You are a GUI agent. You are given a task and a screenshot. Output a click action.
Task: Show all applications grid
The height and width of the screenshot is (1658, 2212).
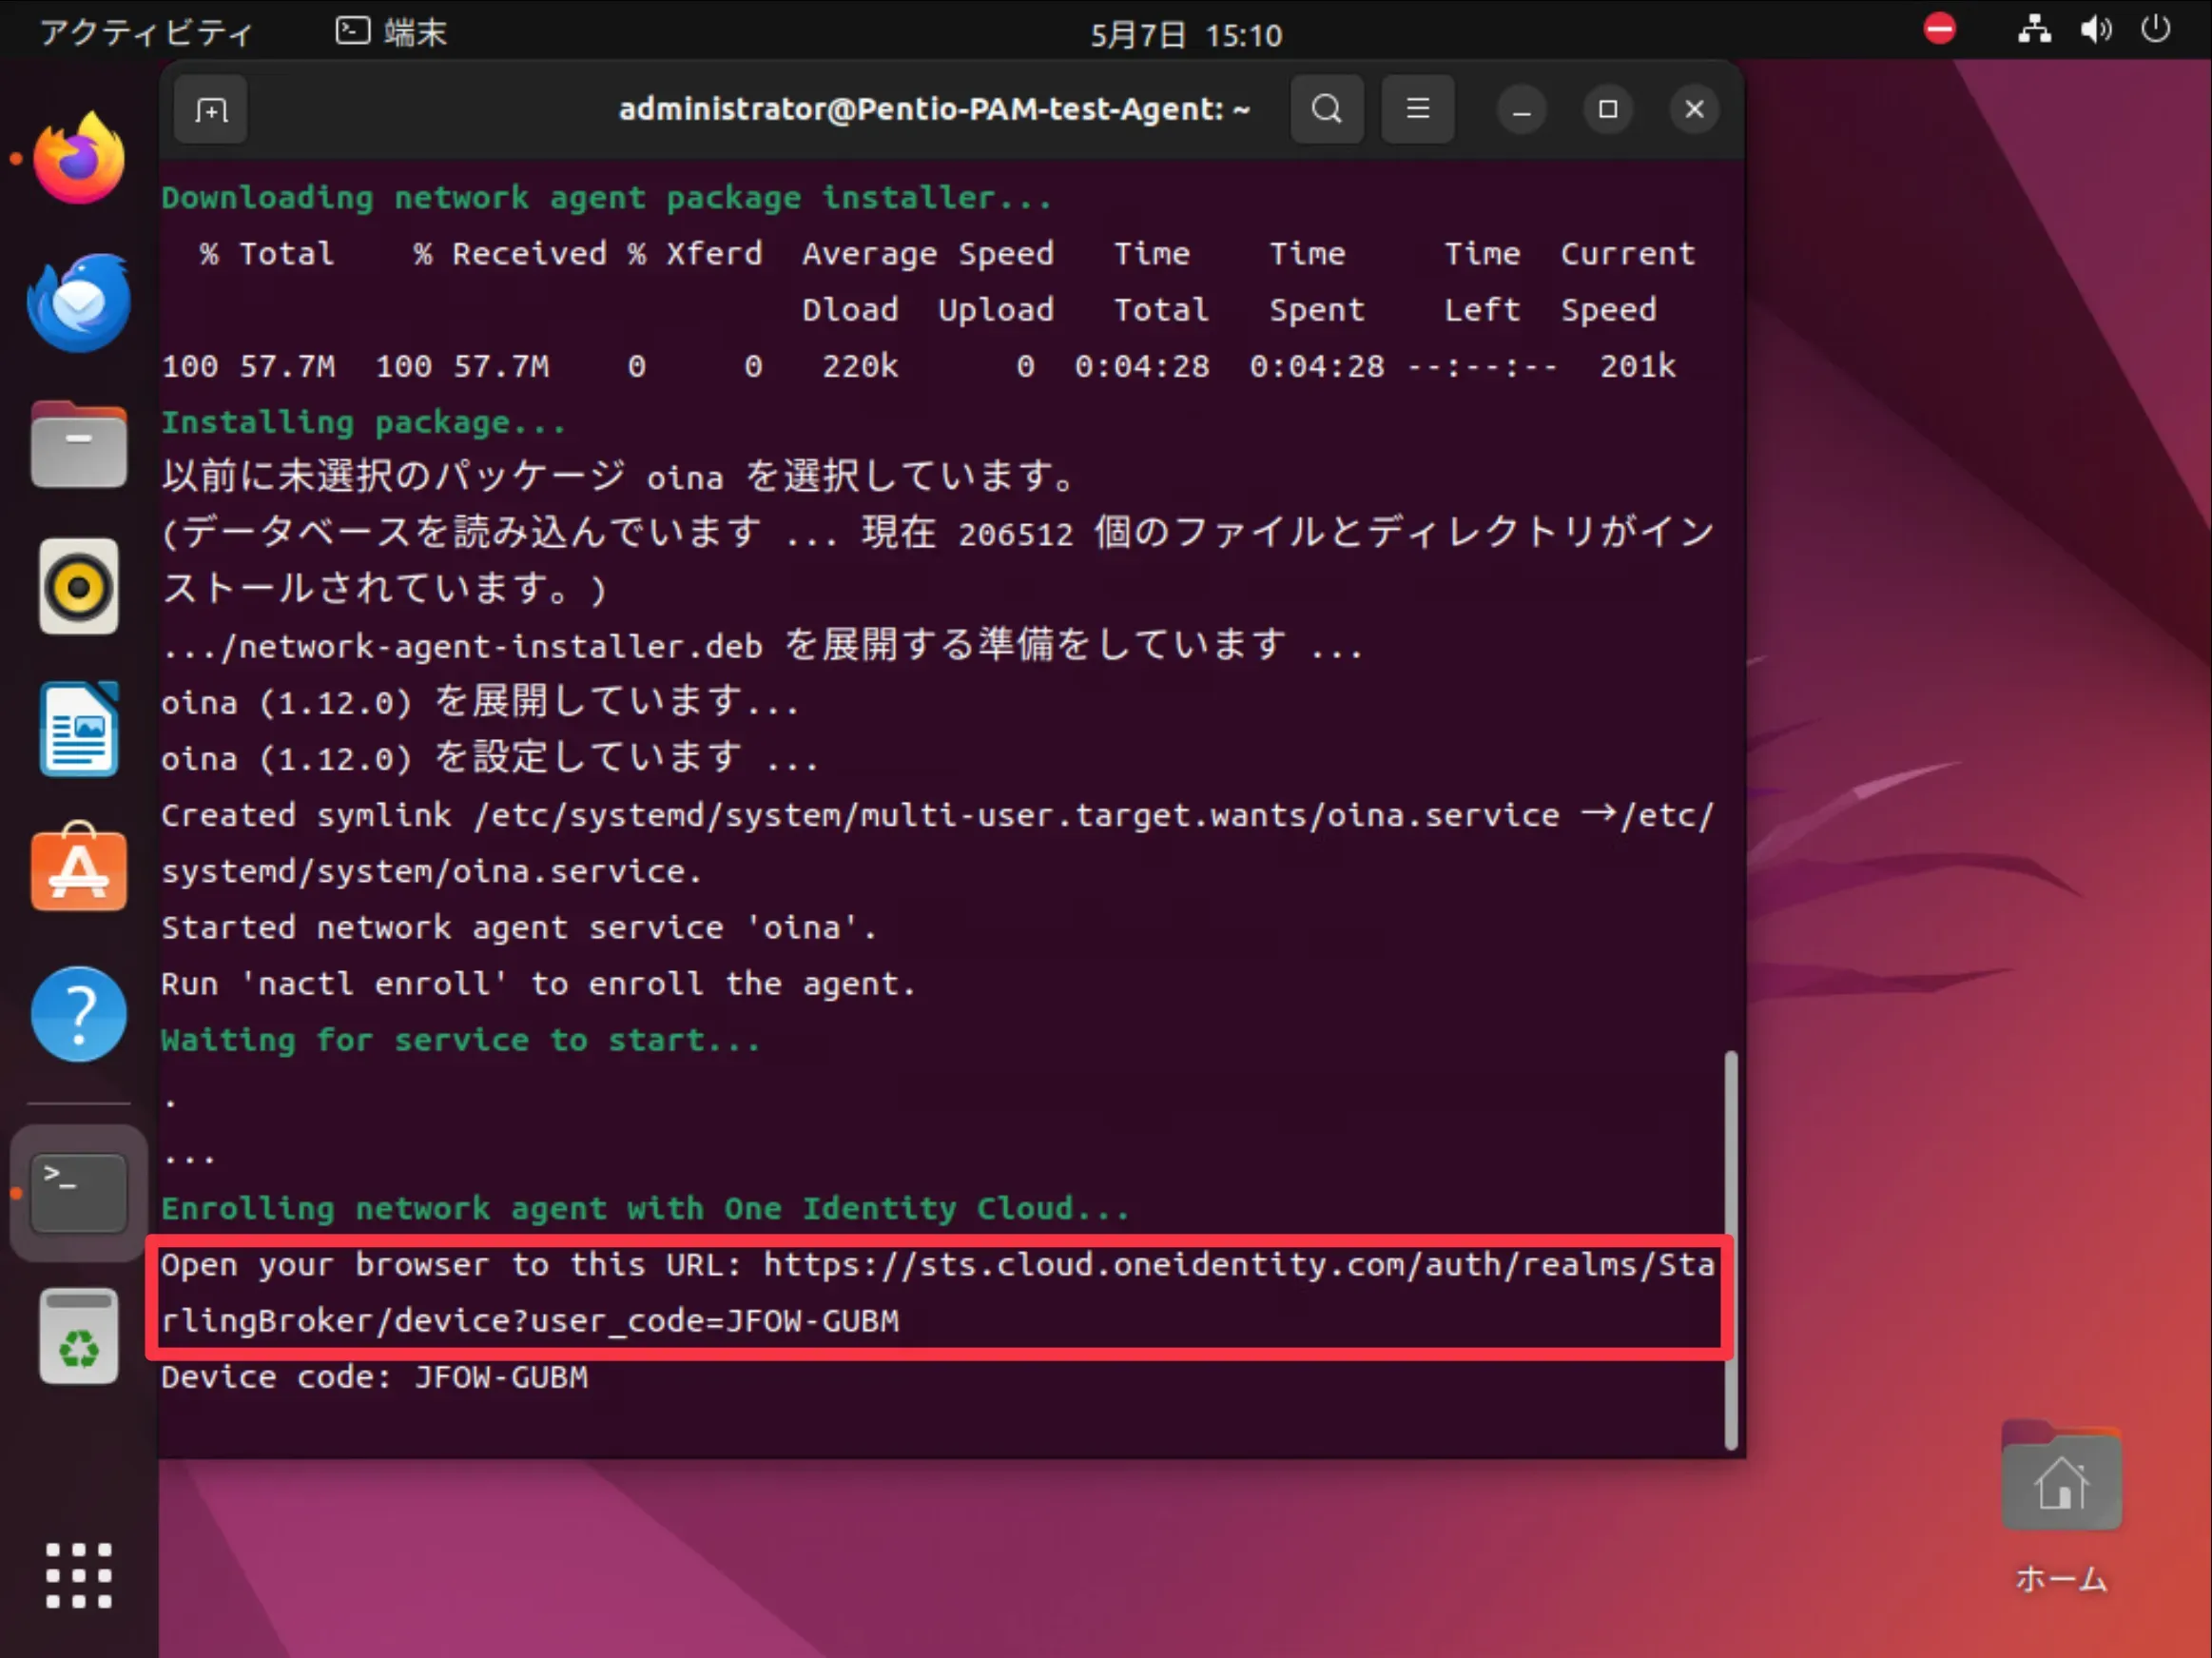[79, 1575]
